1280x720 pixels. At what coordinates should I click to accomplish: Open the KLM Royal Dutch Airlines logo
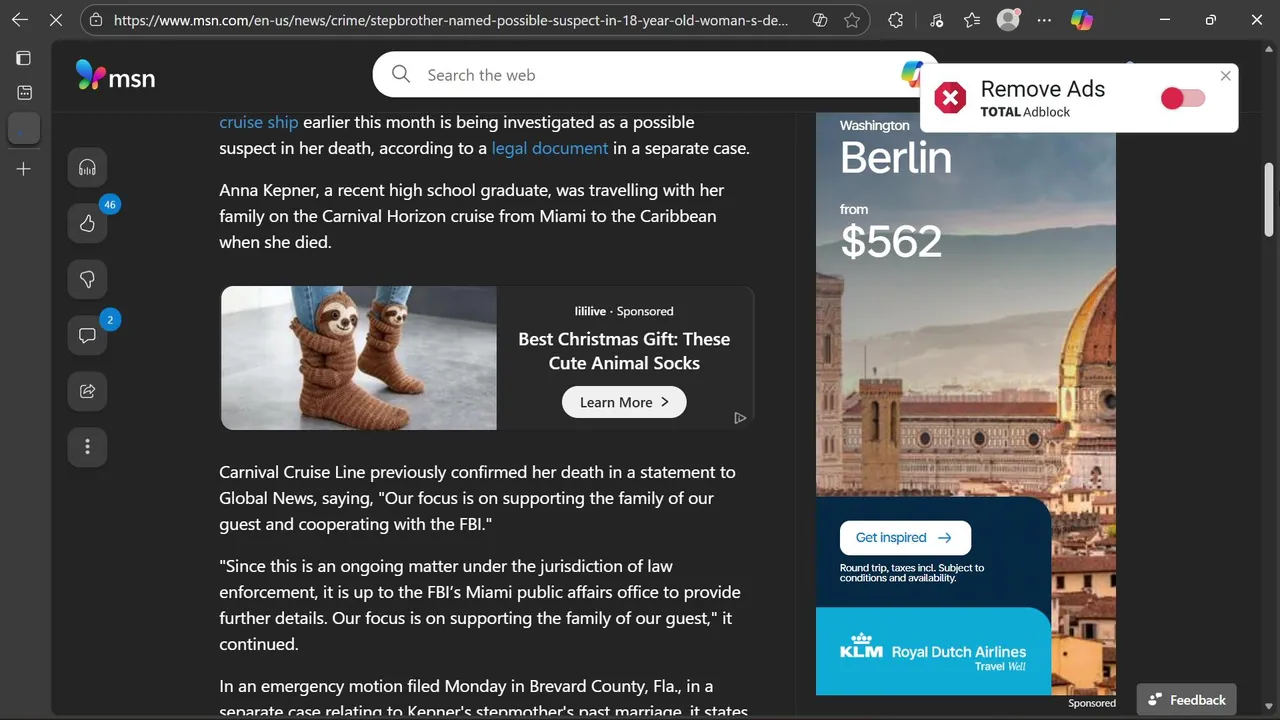pyautogui.click(x=933, y=651)
